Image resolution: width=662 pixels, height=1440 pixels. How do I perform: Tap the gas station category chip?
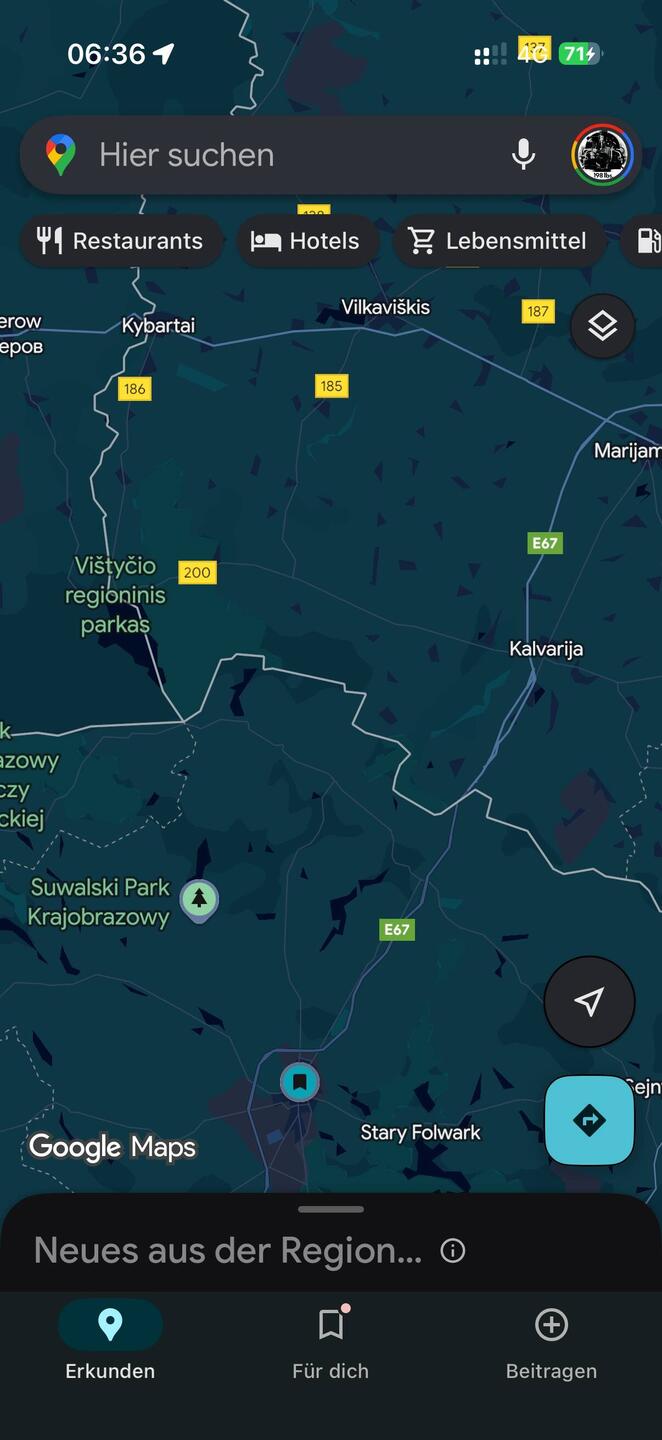coord(645,241)
